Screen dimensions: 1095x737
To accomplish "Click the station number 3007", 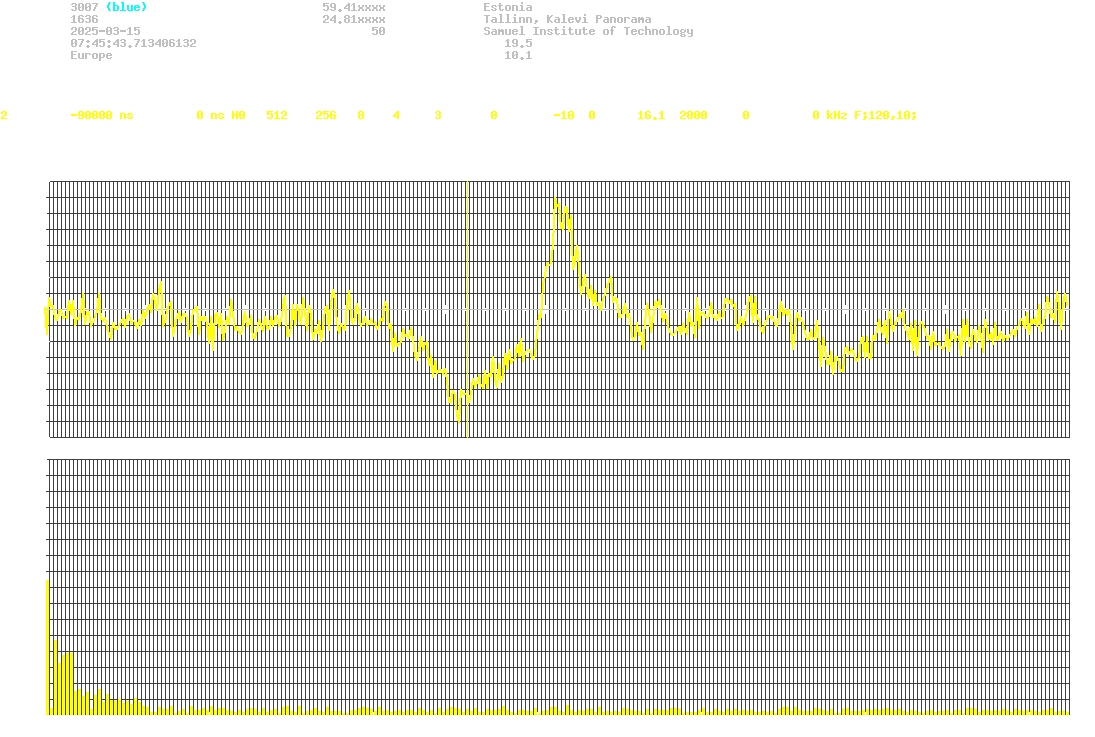I will click(x=84, y=7).
